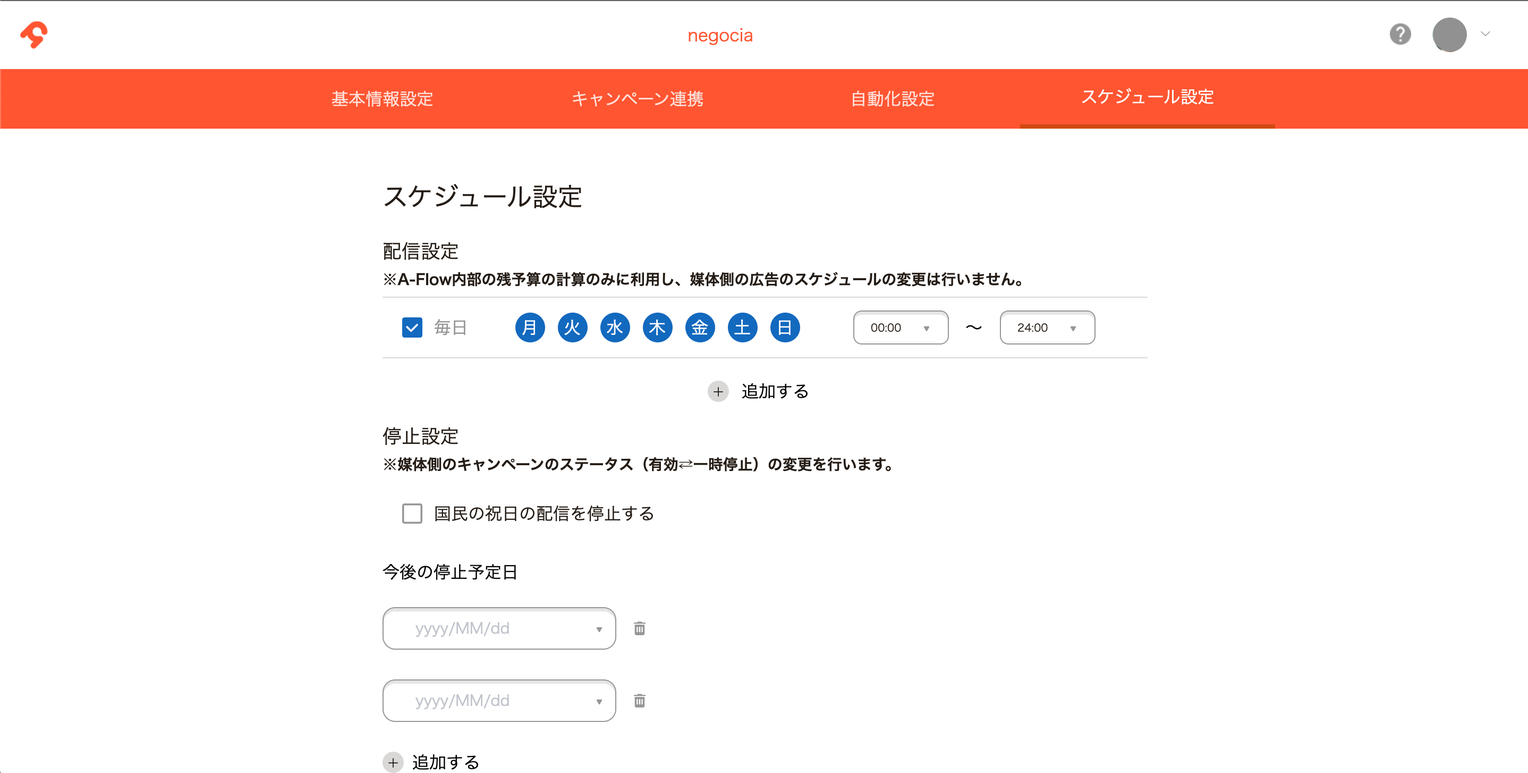1528x773 pixels.
Task: Click the 配信設定 heading
Action: tap(421, 252)
